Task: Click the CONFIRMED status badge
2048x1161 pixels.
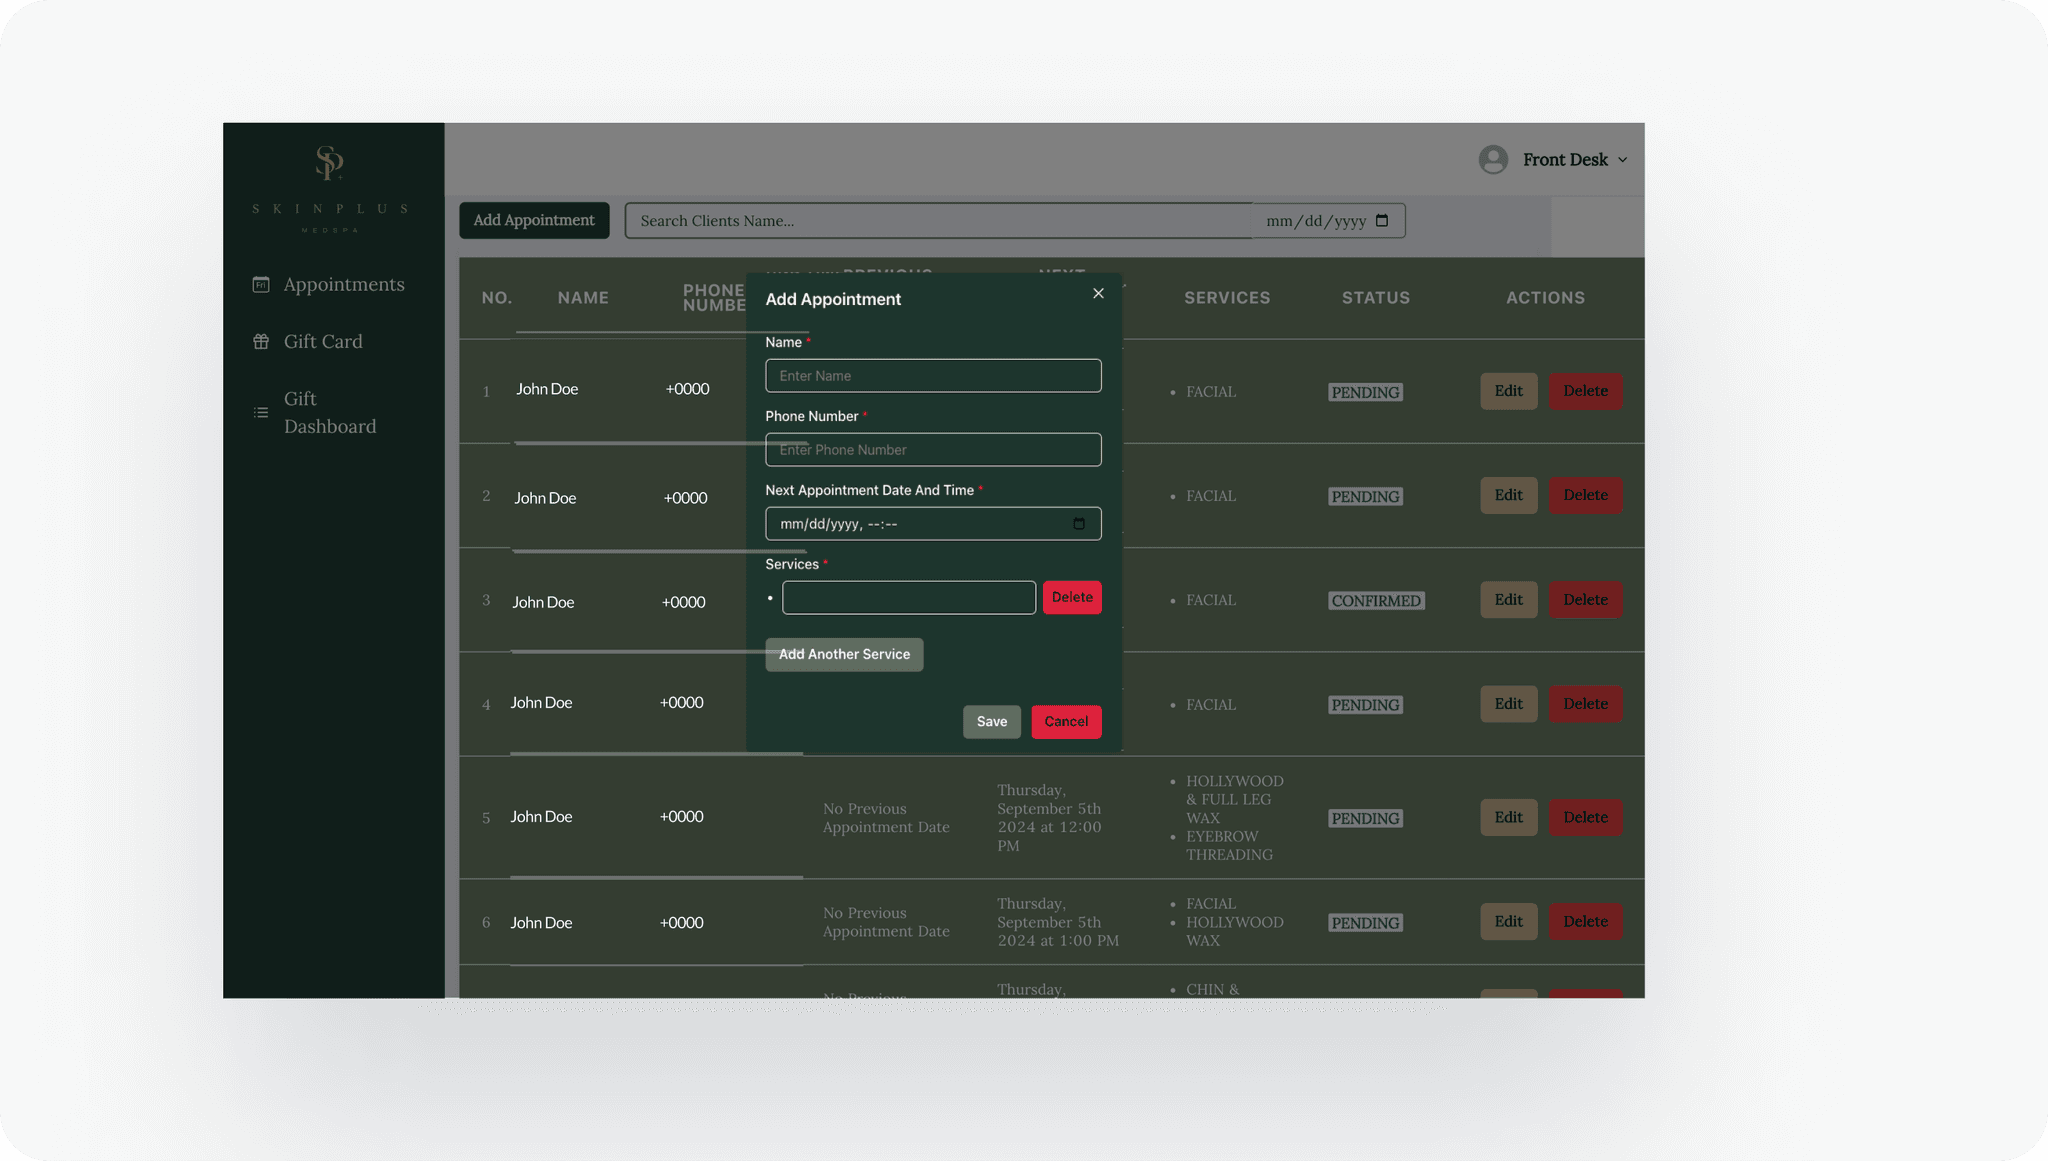Action: [1376, 601]
